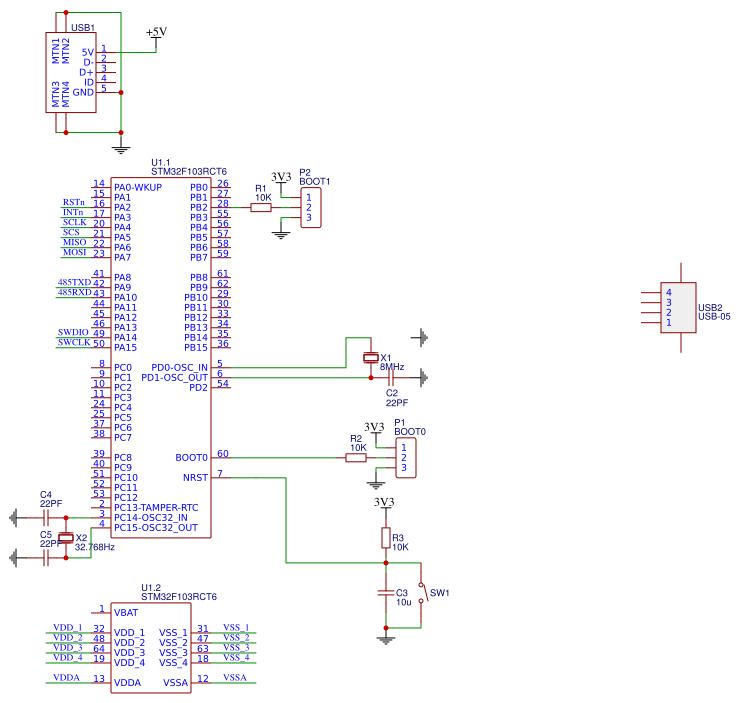Image resolution: width=741 pixels, height=703 pixels.
Task: Select the SWDIO net label
Action: 73,332
